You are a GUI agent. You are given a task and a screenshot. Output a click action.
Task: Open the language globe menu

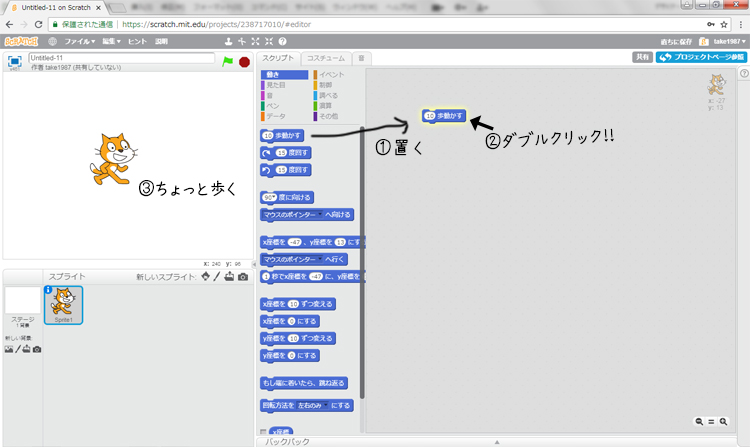(52, 42)
